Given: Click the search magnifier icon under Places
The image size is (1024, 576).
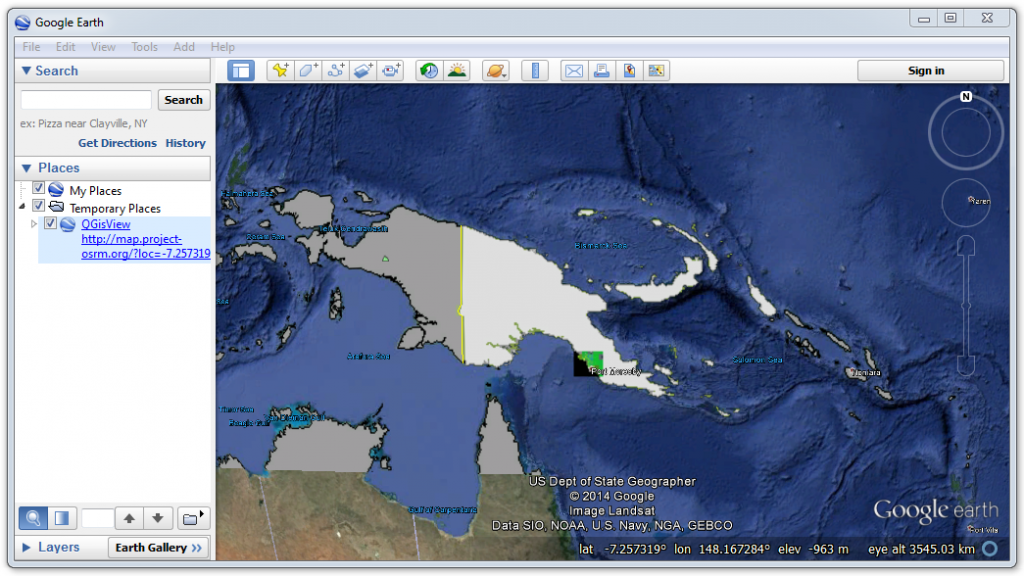Looking at the screenshot, I should [33, 519].
